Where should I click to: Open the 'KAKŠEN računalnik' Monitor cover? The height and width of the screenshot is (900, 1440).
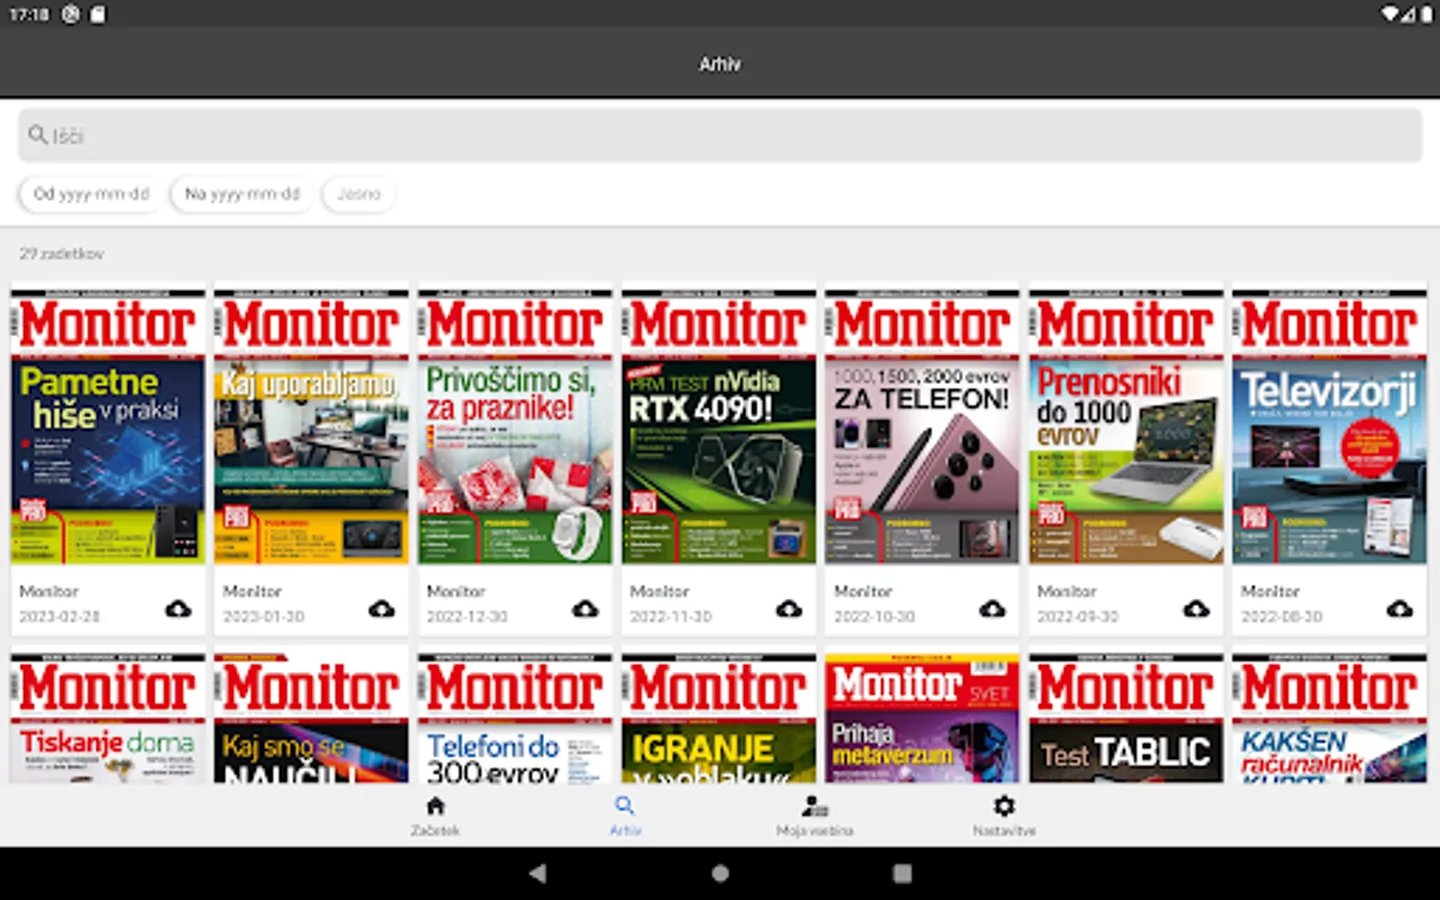tap(1329, 718)
